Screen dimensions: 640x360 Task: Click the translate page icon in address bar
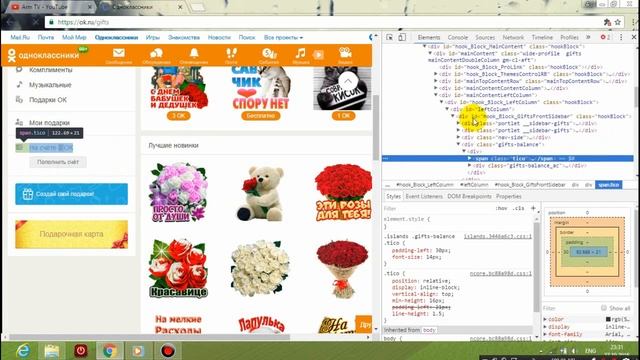[x=607, y=22]
